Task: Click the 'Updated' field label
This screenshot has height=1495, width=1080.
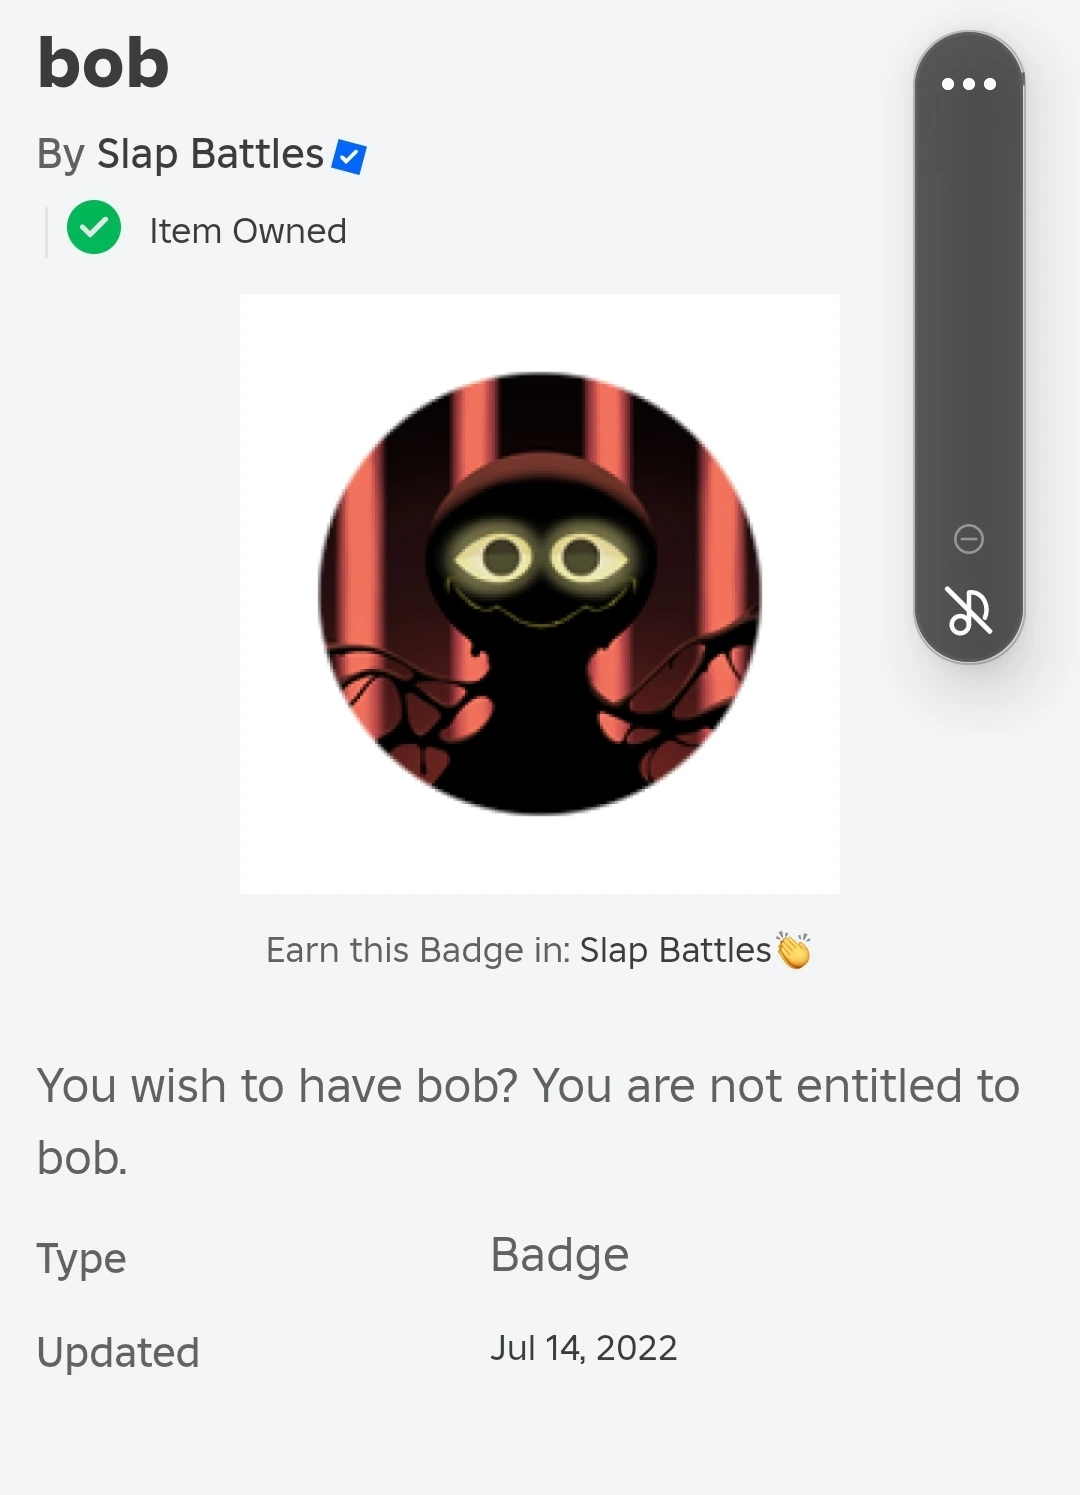Action: tap(118, 1353)
